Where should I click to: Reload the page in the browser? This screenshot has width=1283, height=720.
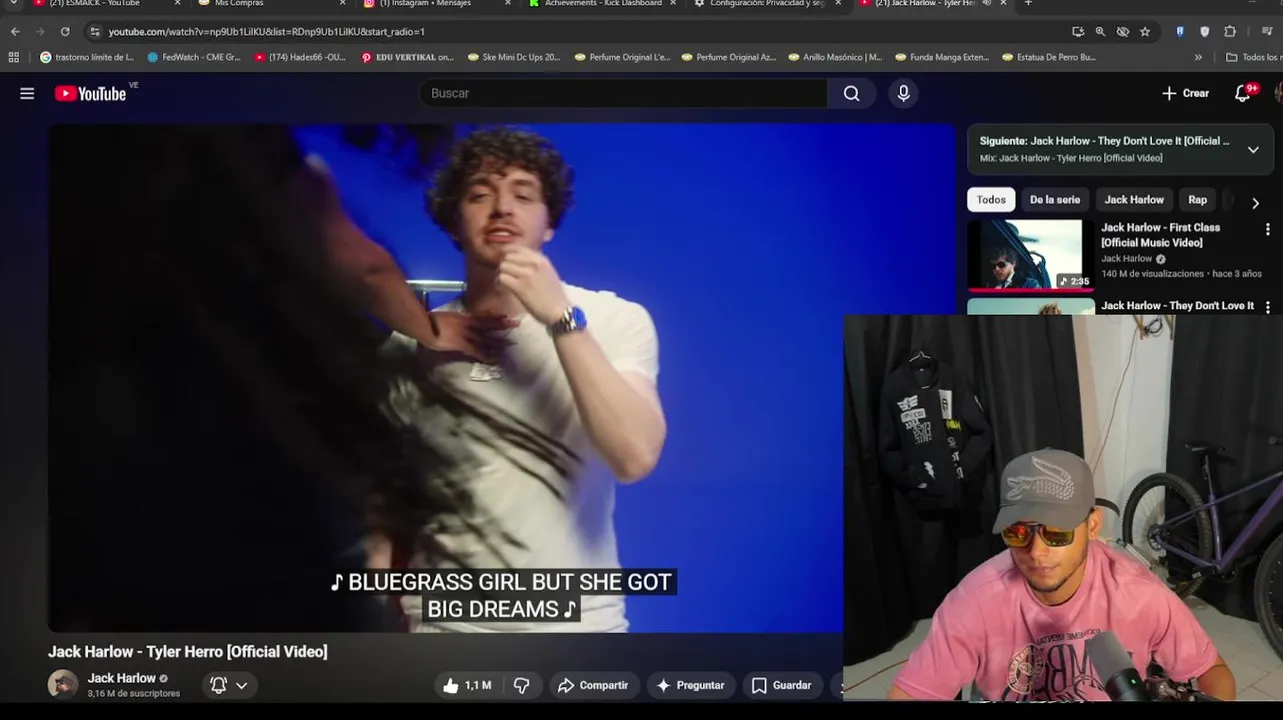[x=65, y=31]
